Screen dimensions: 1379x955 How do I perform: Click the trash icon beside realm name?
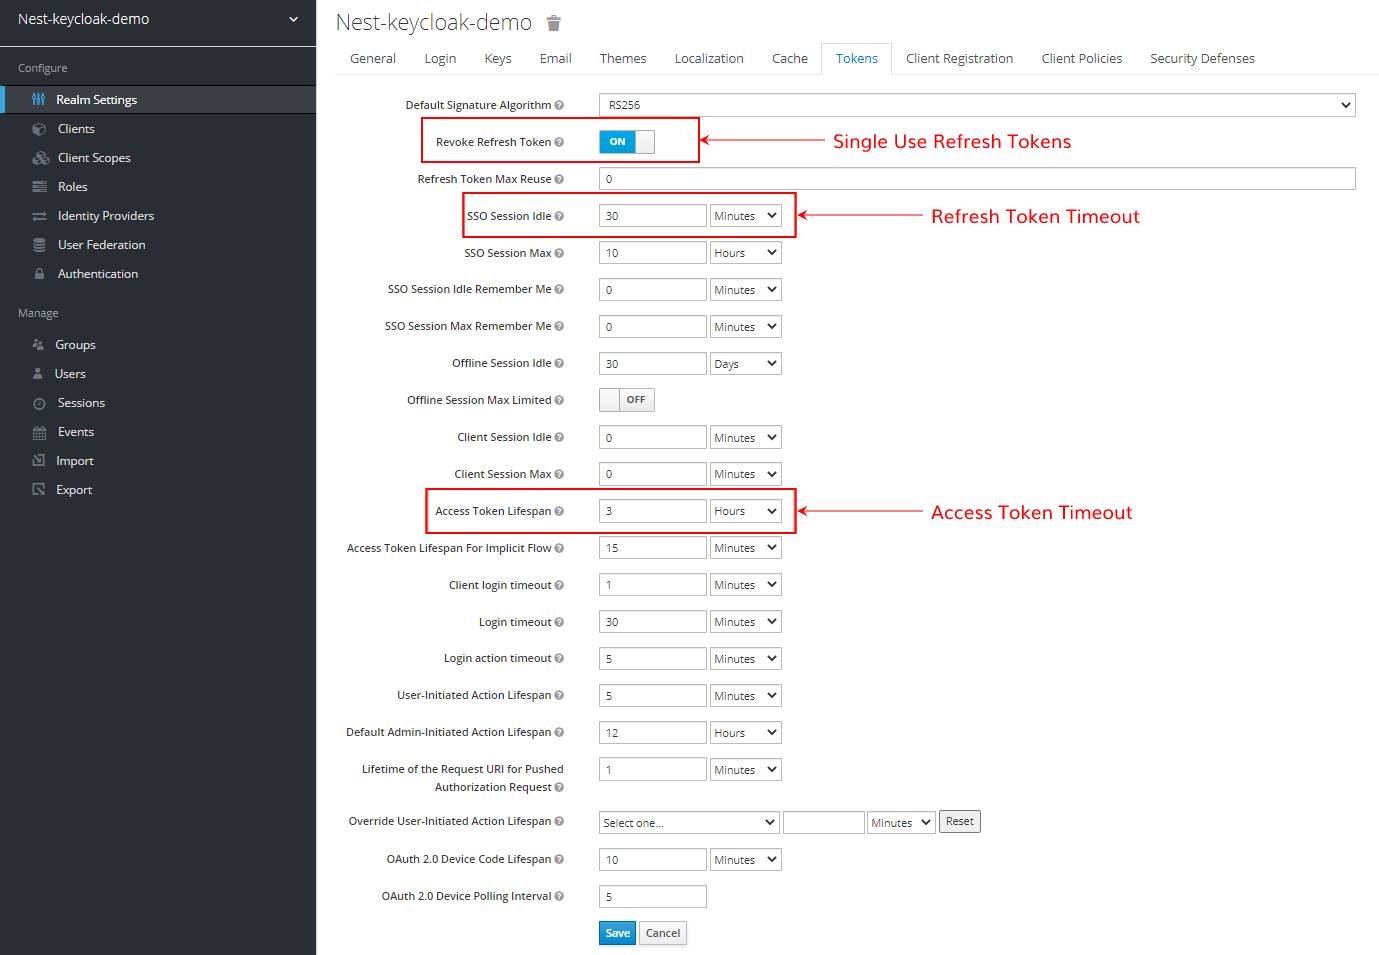[x=554, y=23]
